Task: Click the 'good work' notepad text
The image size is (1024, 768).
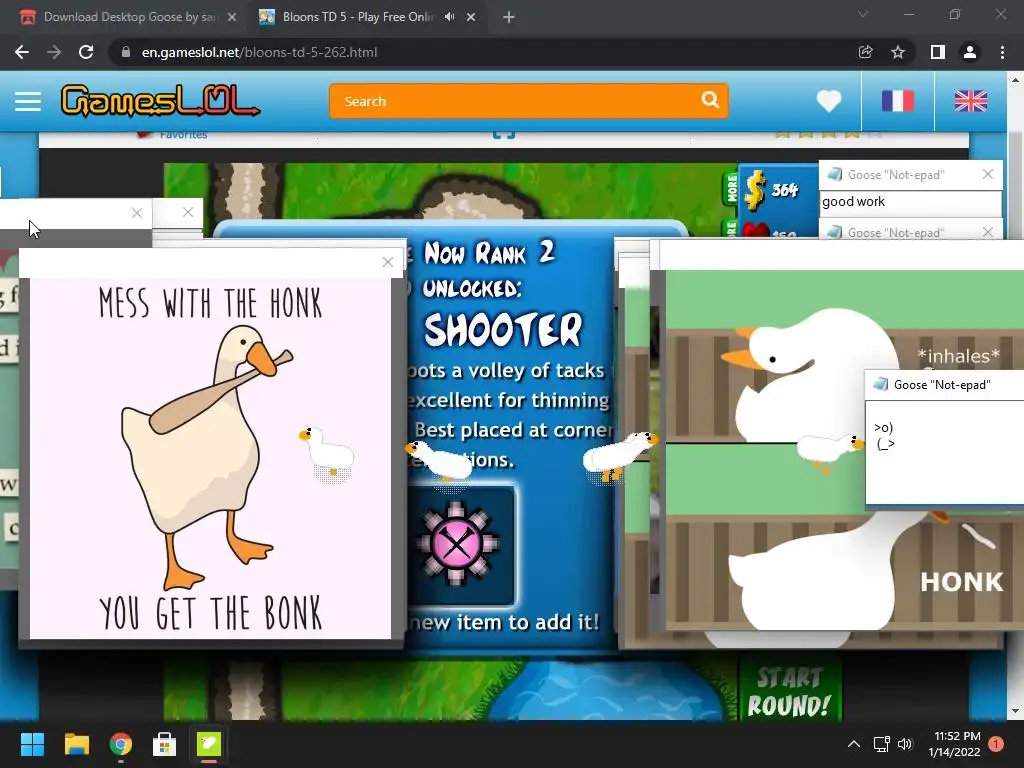Action: click(854, 202)
